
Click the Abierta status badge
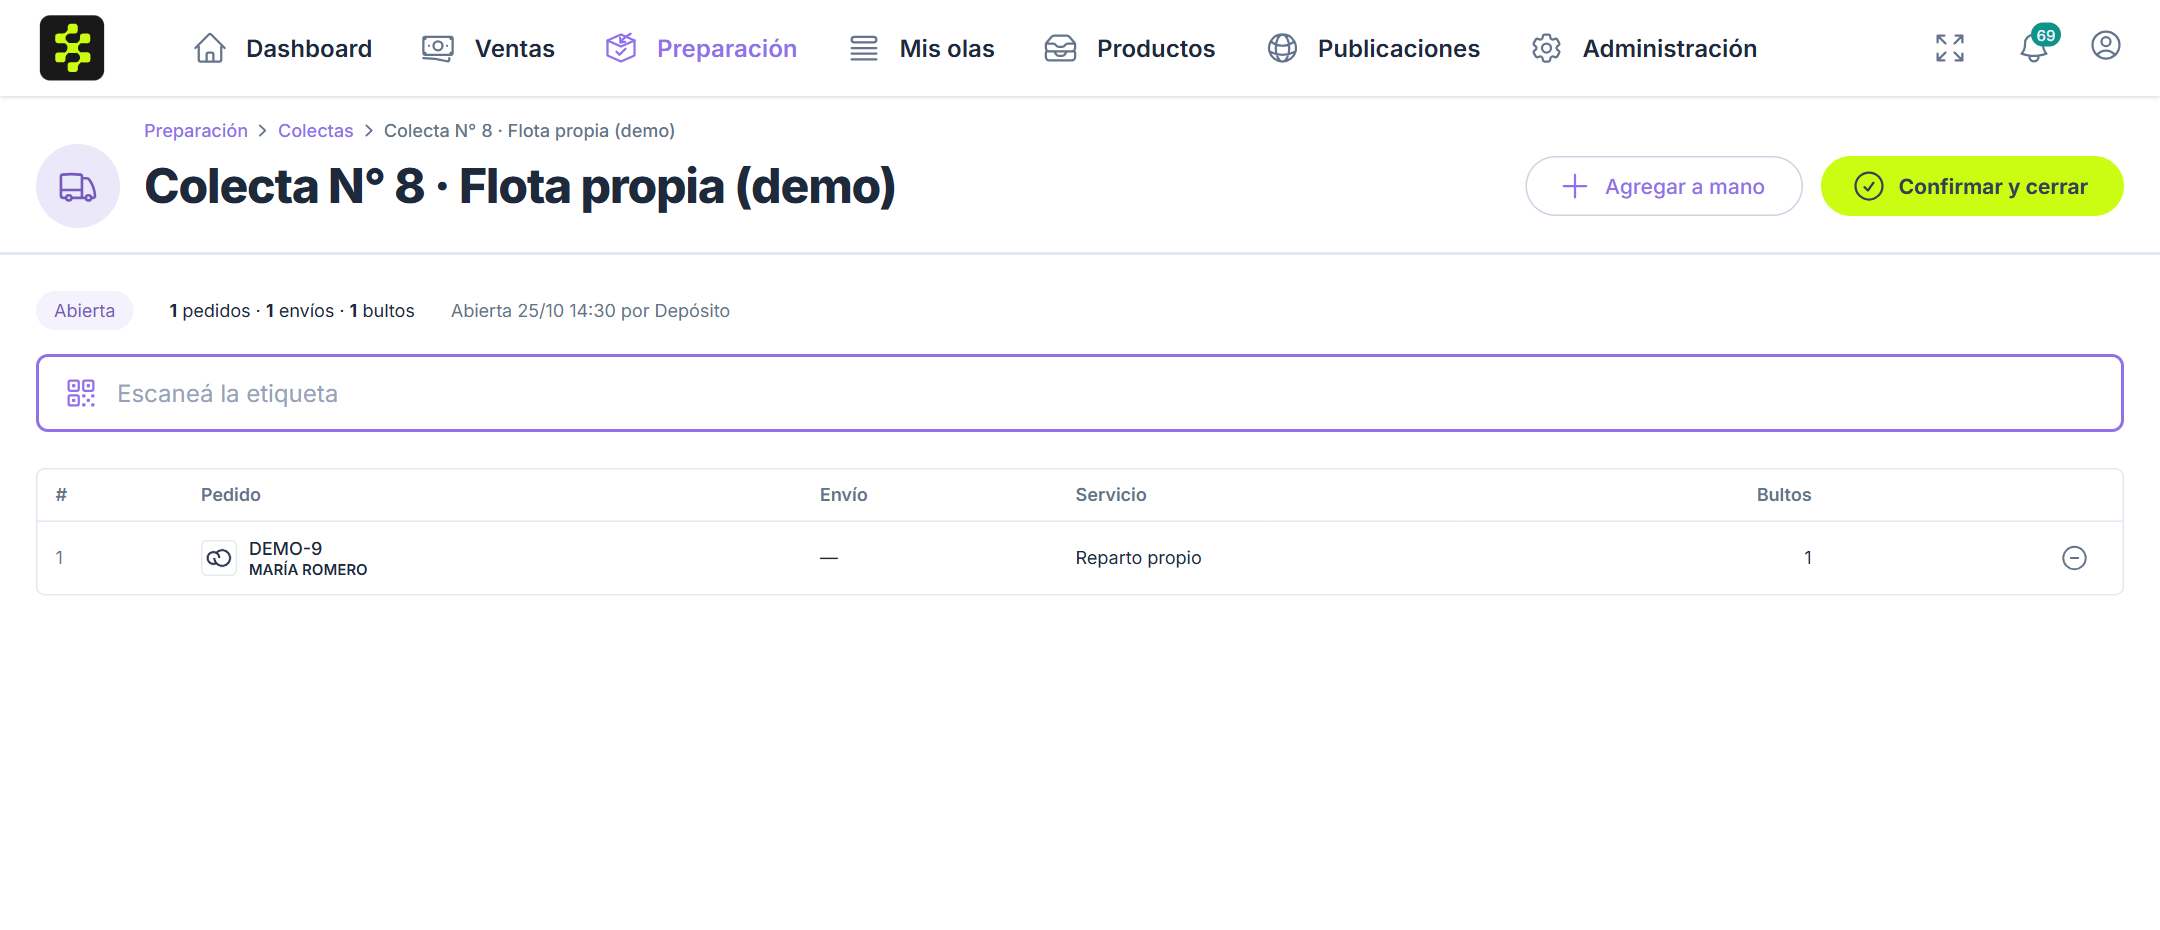click(x=85, y=311)
